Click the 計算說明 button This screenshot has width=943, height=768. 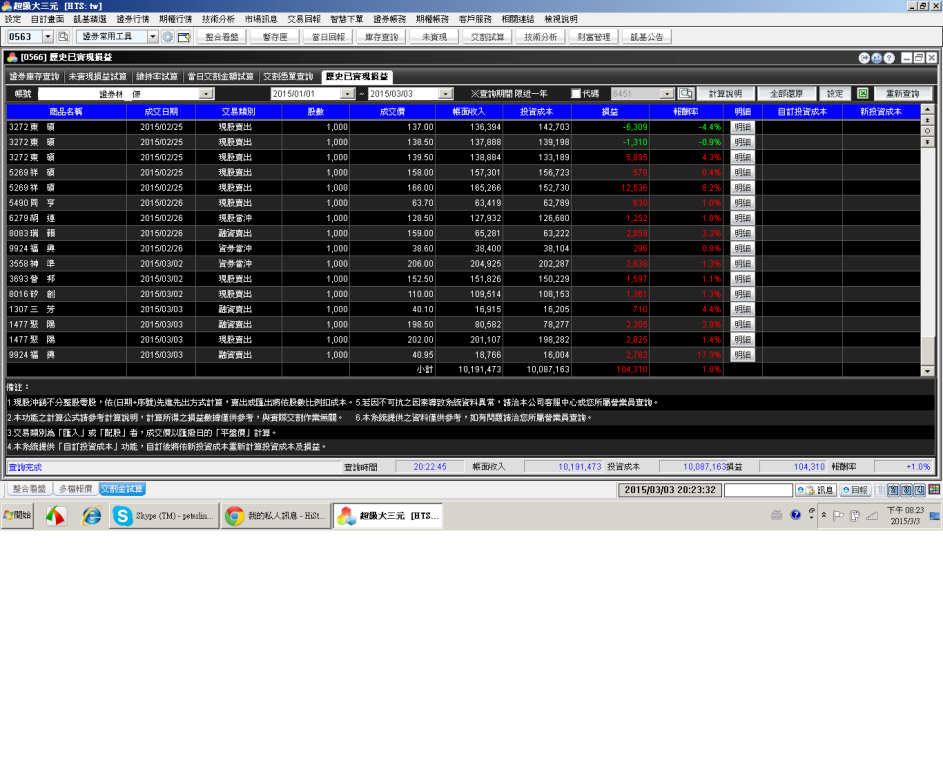[x=725, y=93]
